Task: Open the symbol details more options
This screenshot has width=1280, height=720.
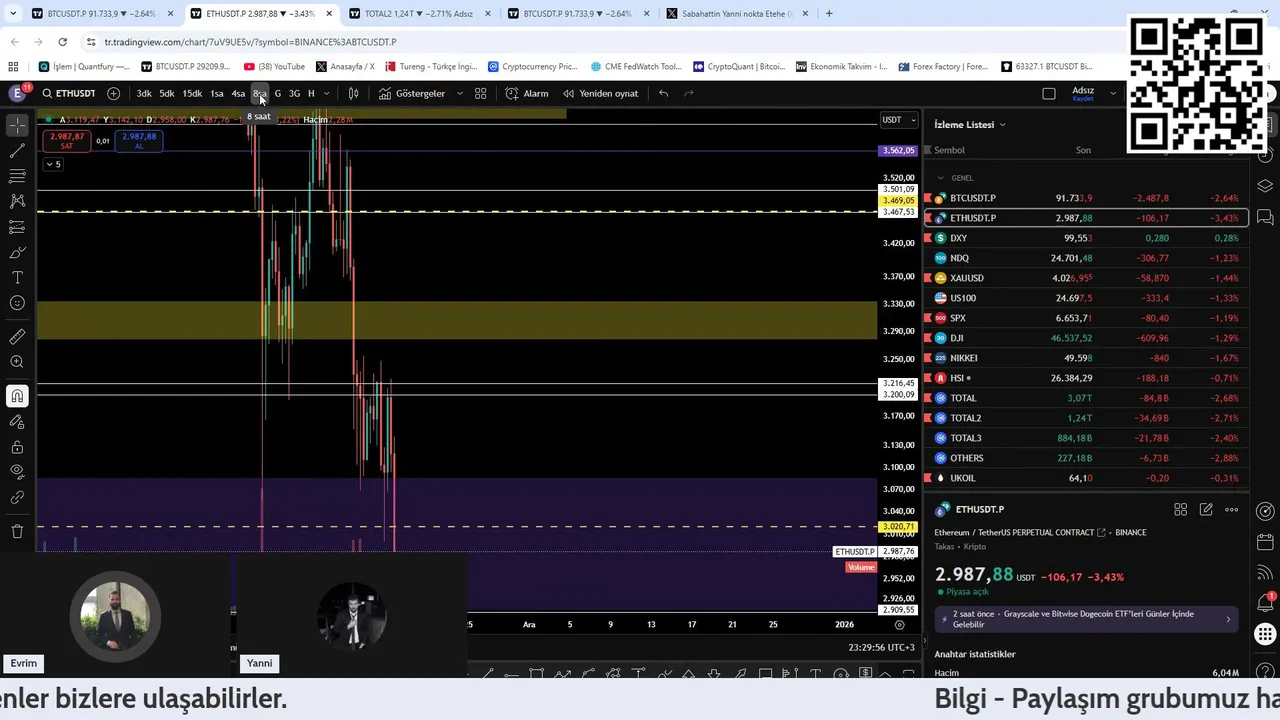Action: pos(1232,509)
